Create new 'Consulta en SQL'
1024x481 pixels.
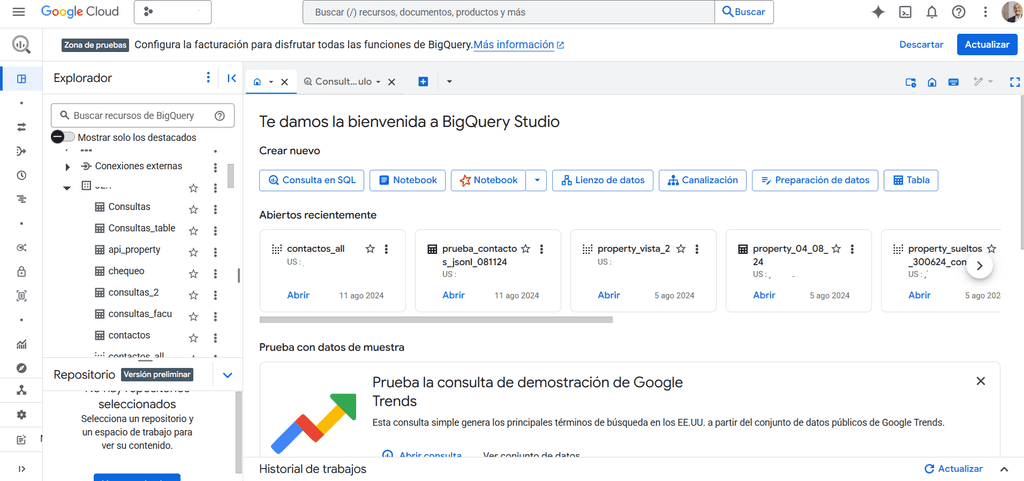[312, 180]
